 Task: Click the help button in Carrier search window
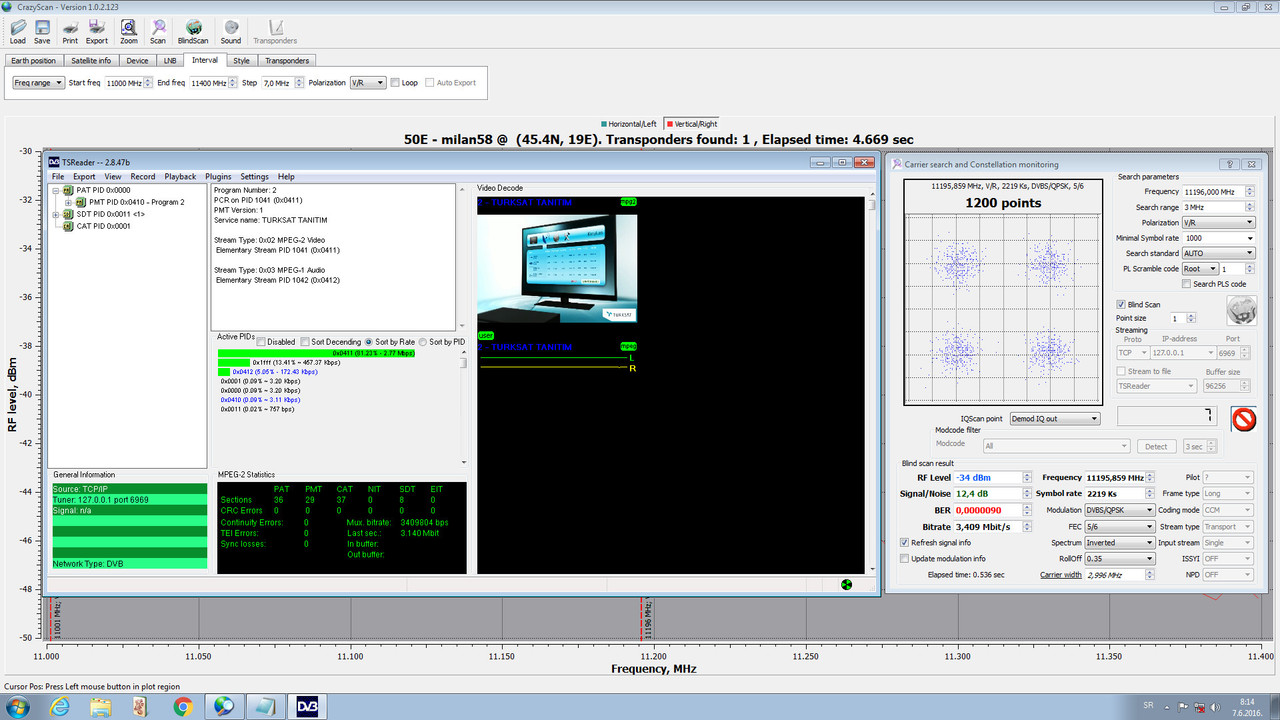(1231, 164)
